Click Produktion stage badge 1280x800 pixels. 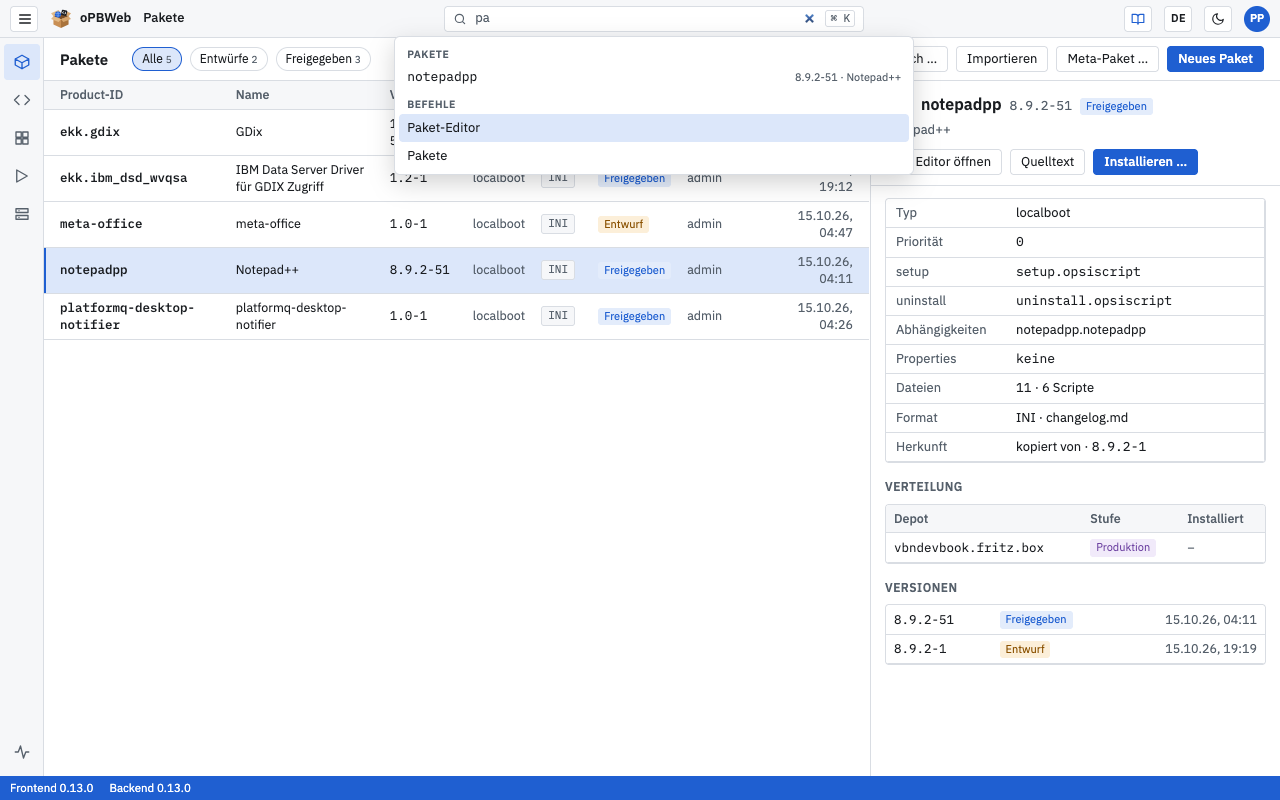coord(1123,548)
